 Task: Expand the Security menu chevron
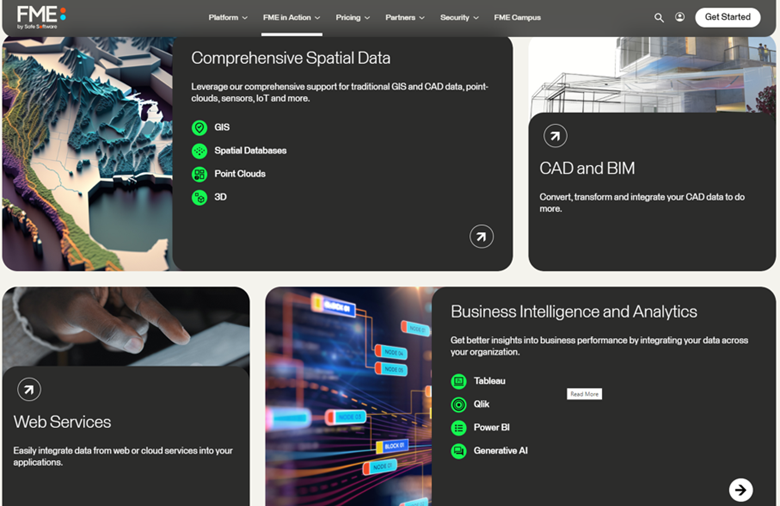tap(476, 18)
